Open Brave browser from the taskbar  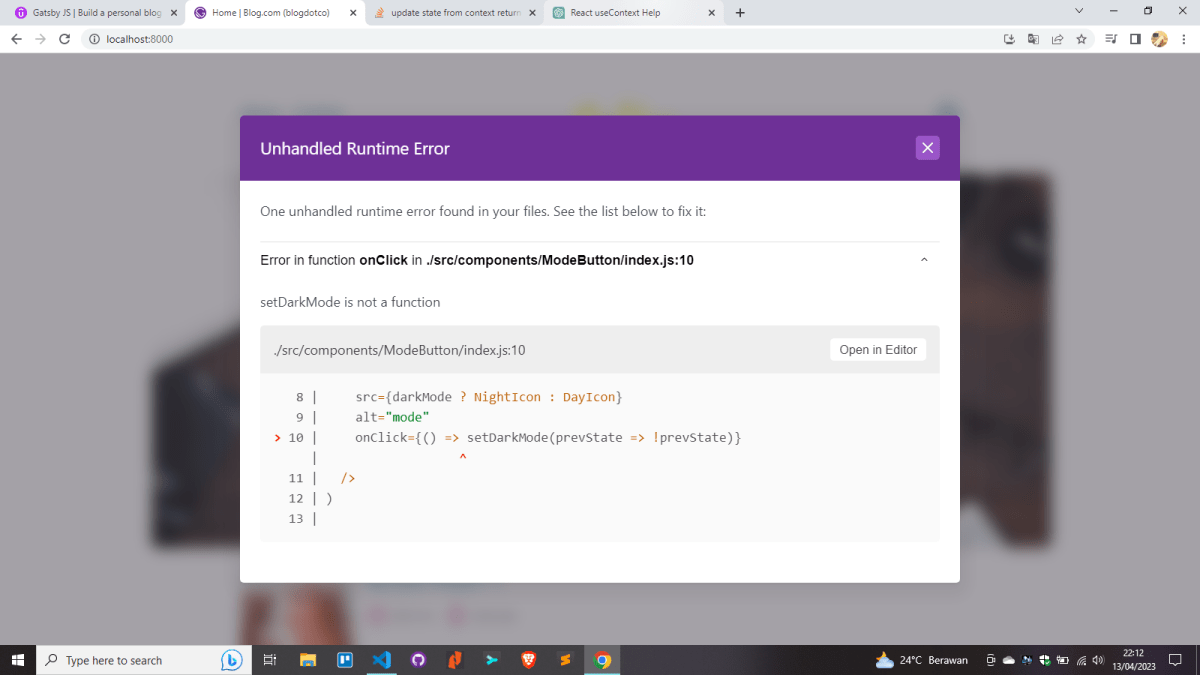click(x=527, y=660)
